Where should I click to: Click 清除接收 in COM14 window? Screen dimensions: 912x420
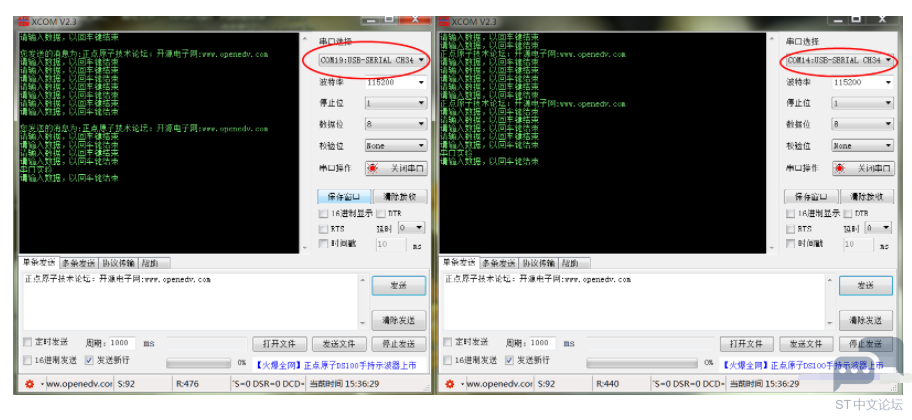point(867,196)
